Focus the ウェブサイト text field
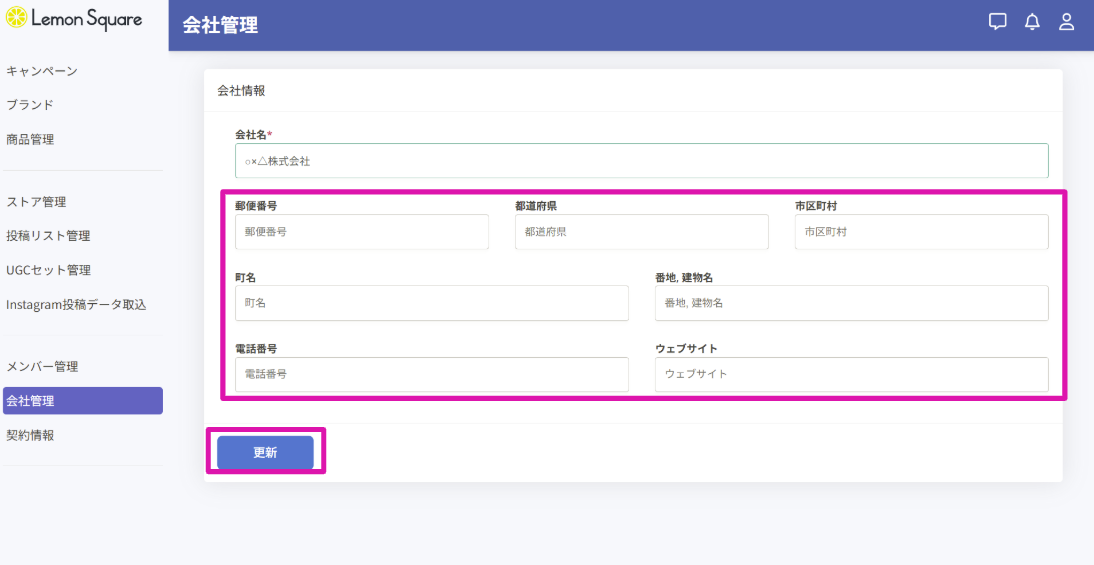Image resolution: width=1094 pixels, height=565 pixels. click(851, 374)
